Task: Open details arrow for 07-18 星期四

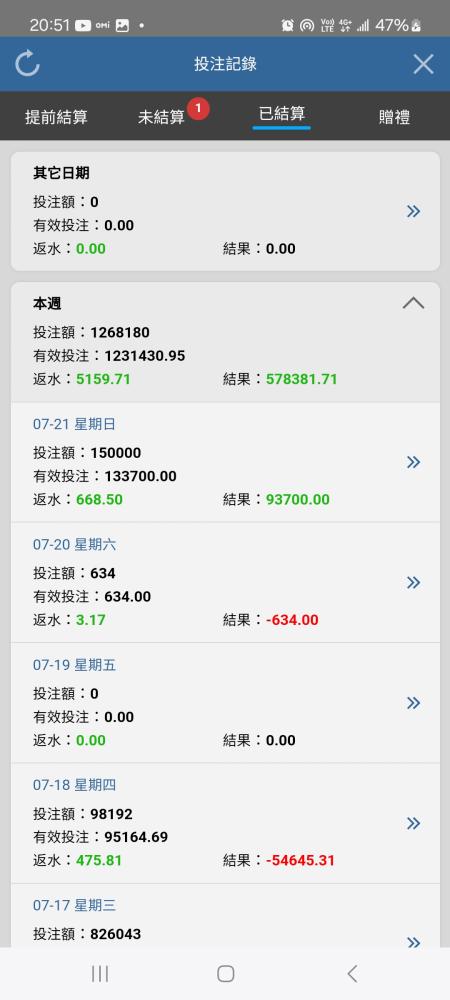Action: (x=414, y=823)
